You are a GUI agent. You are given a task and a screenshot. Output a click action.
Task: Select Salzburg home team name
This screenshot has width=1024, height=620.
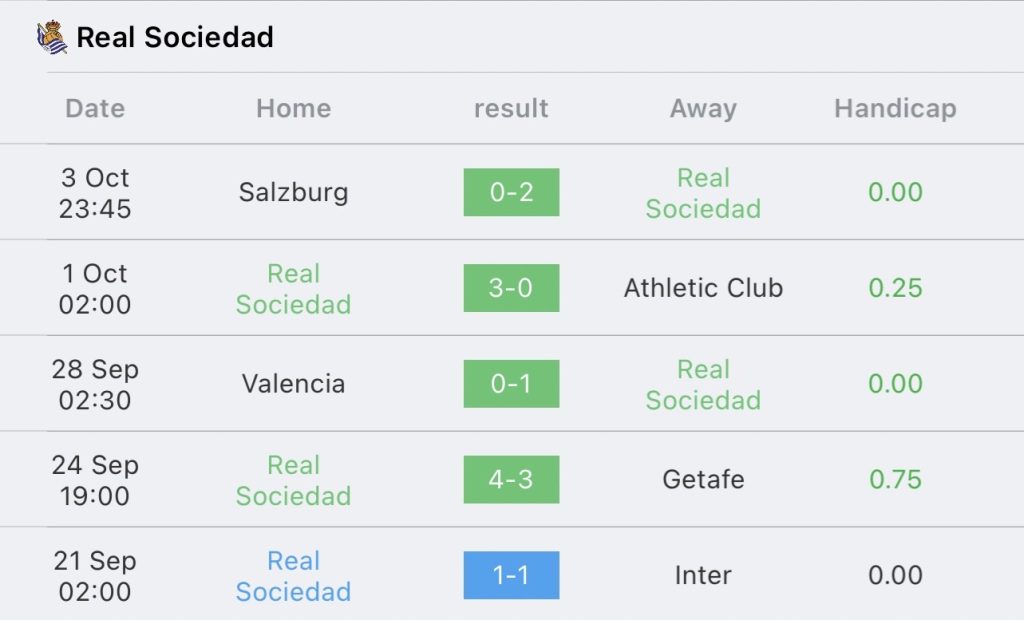293,193
